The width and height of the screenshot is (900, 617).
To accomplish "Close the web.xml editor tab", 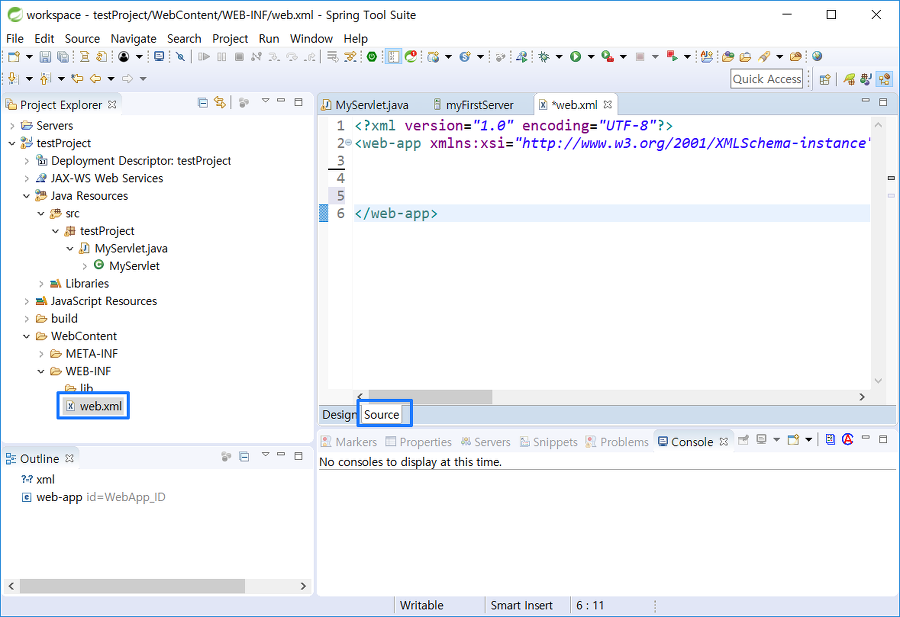I will tap(608, 104).
